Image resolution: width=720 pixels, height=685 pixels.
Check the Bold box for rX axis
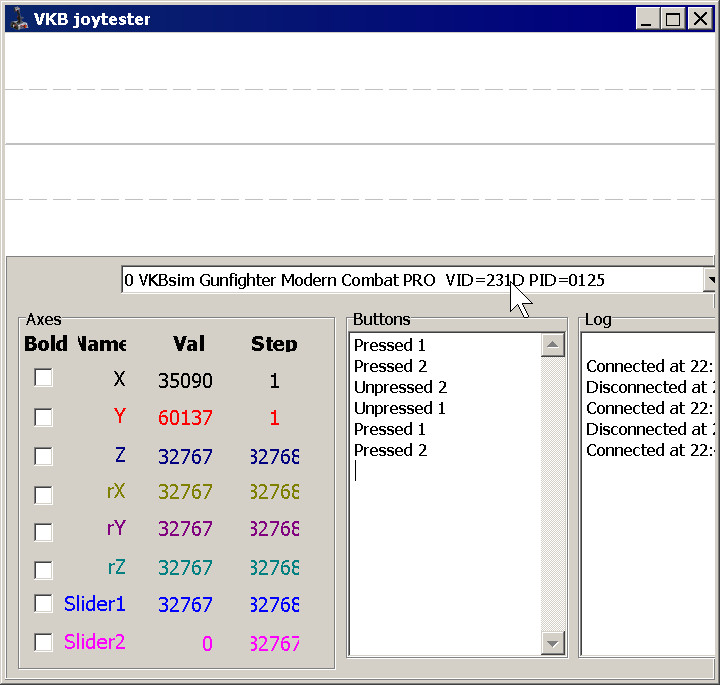[x=43, y=494]
